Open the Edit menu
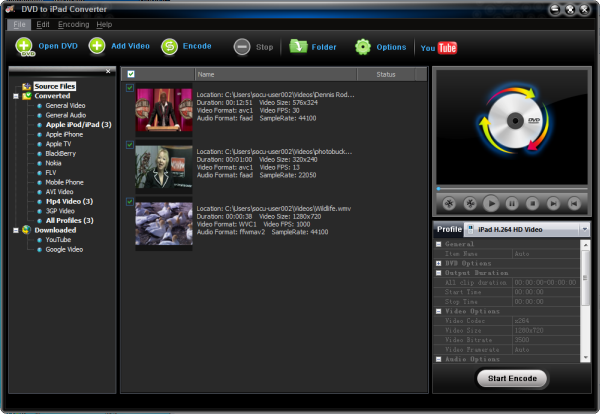 pyautogui.click(x=43, y=24)
